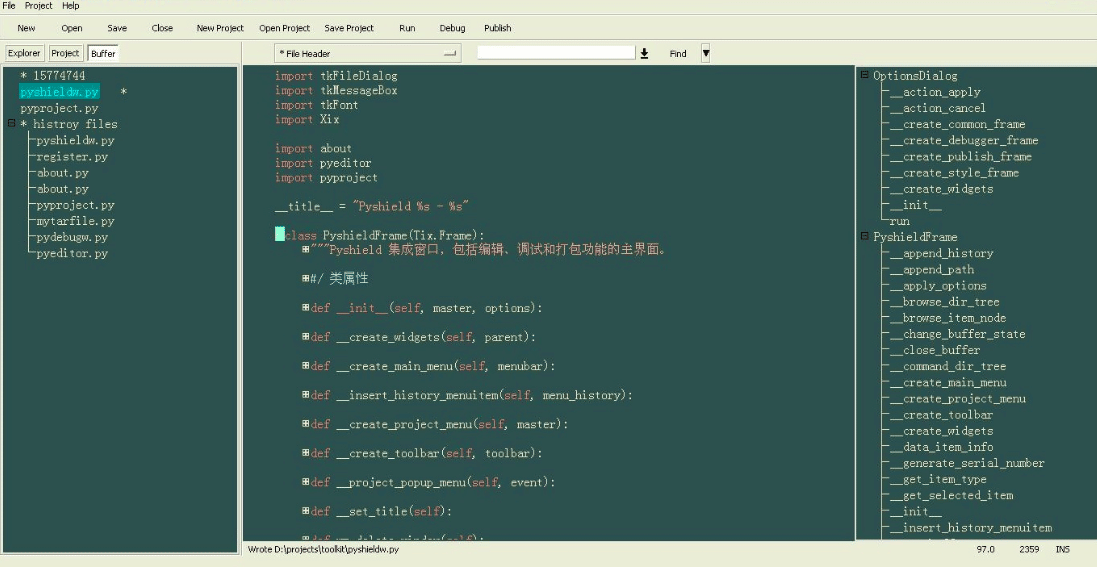Jump to __create_publish_frame in outline

tap(961, 156)
